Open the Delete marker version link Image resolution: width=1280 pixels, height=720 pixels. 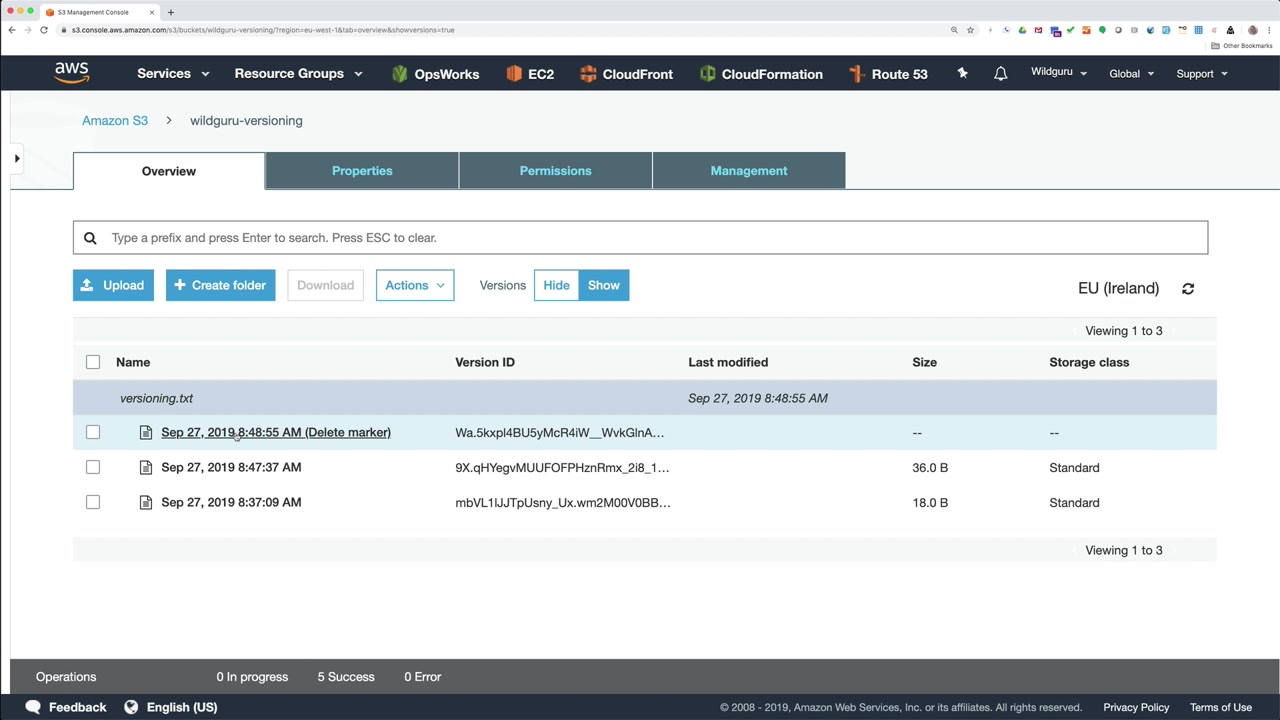coord(276,432)
